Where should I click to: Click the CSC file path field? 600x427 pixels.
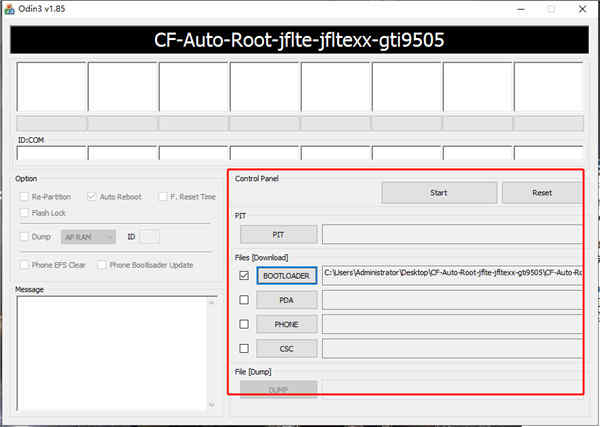pos(452,349)
